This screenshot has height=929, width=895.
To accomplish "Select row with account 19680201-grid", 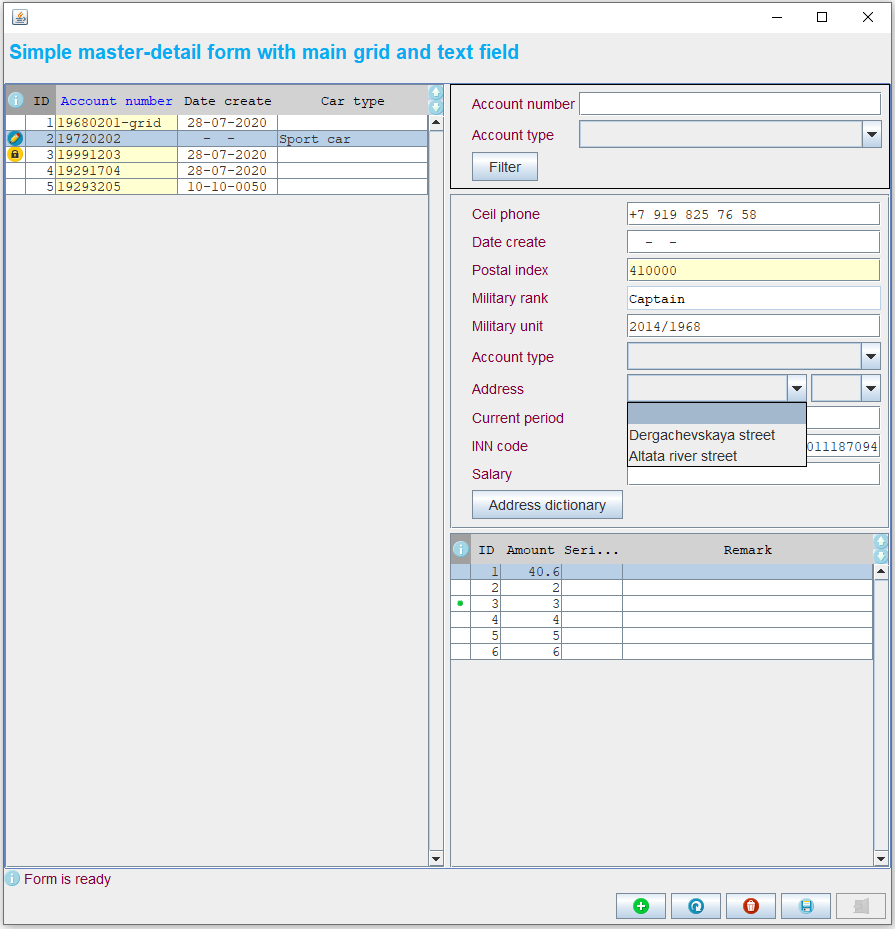I will tap(217, 123).
